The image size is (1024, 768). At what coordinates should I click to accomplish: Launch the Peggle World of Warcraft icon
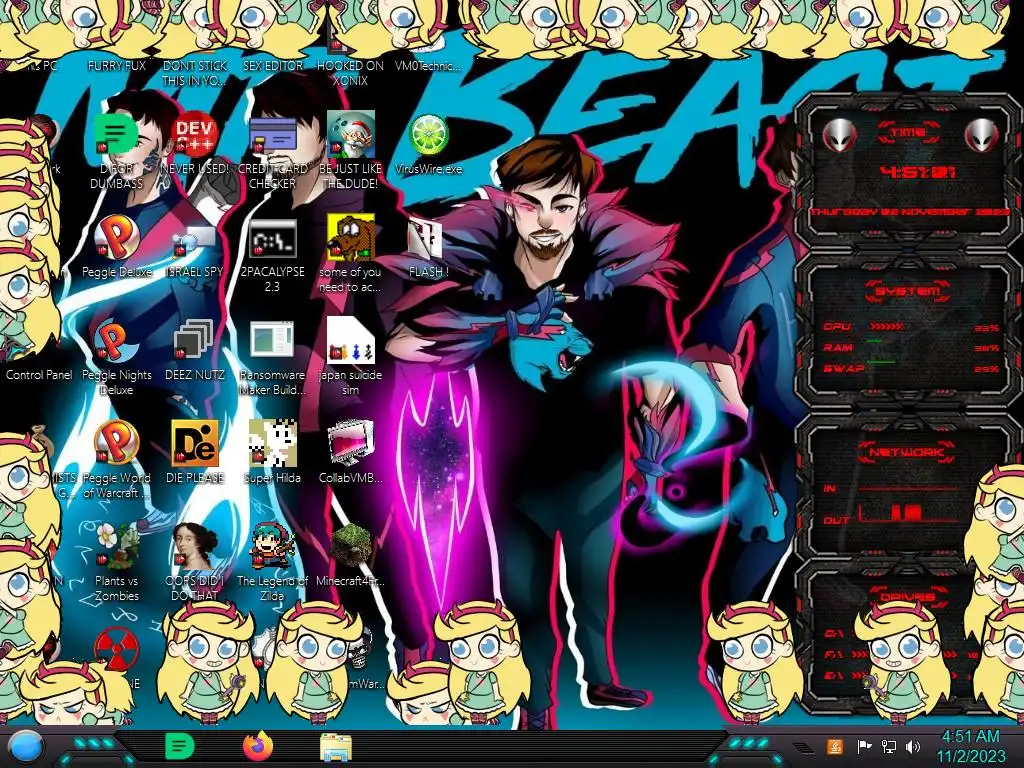pos(116,443)
